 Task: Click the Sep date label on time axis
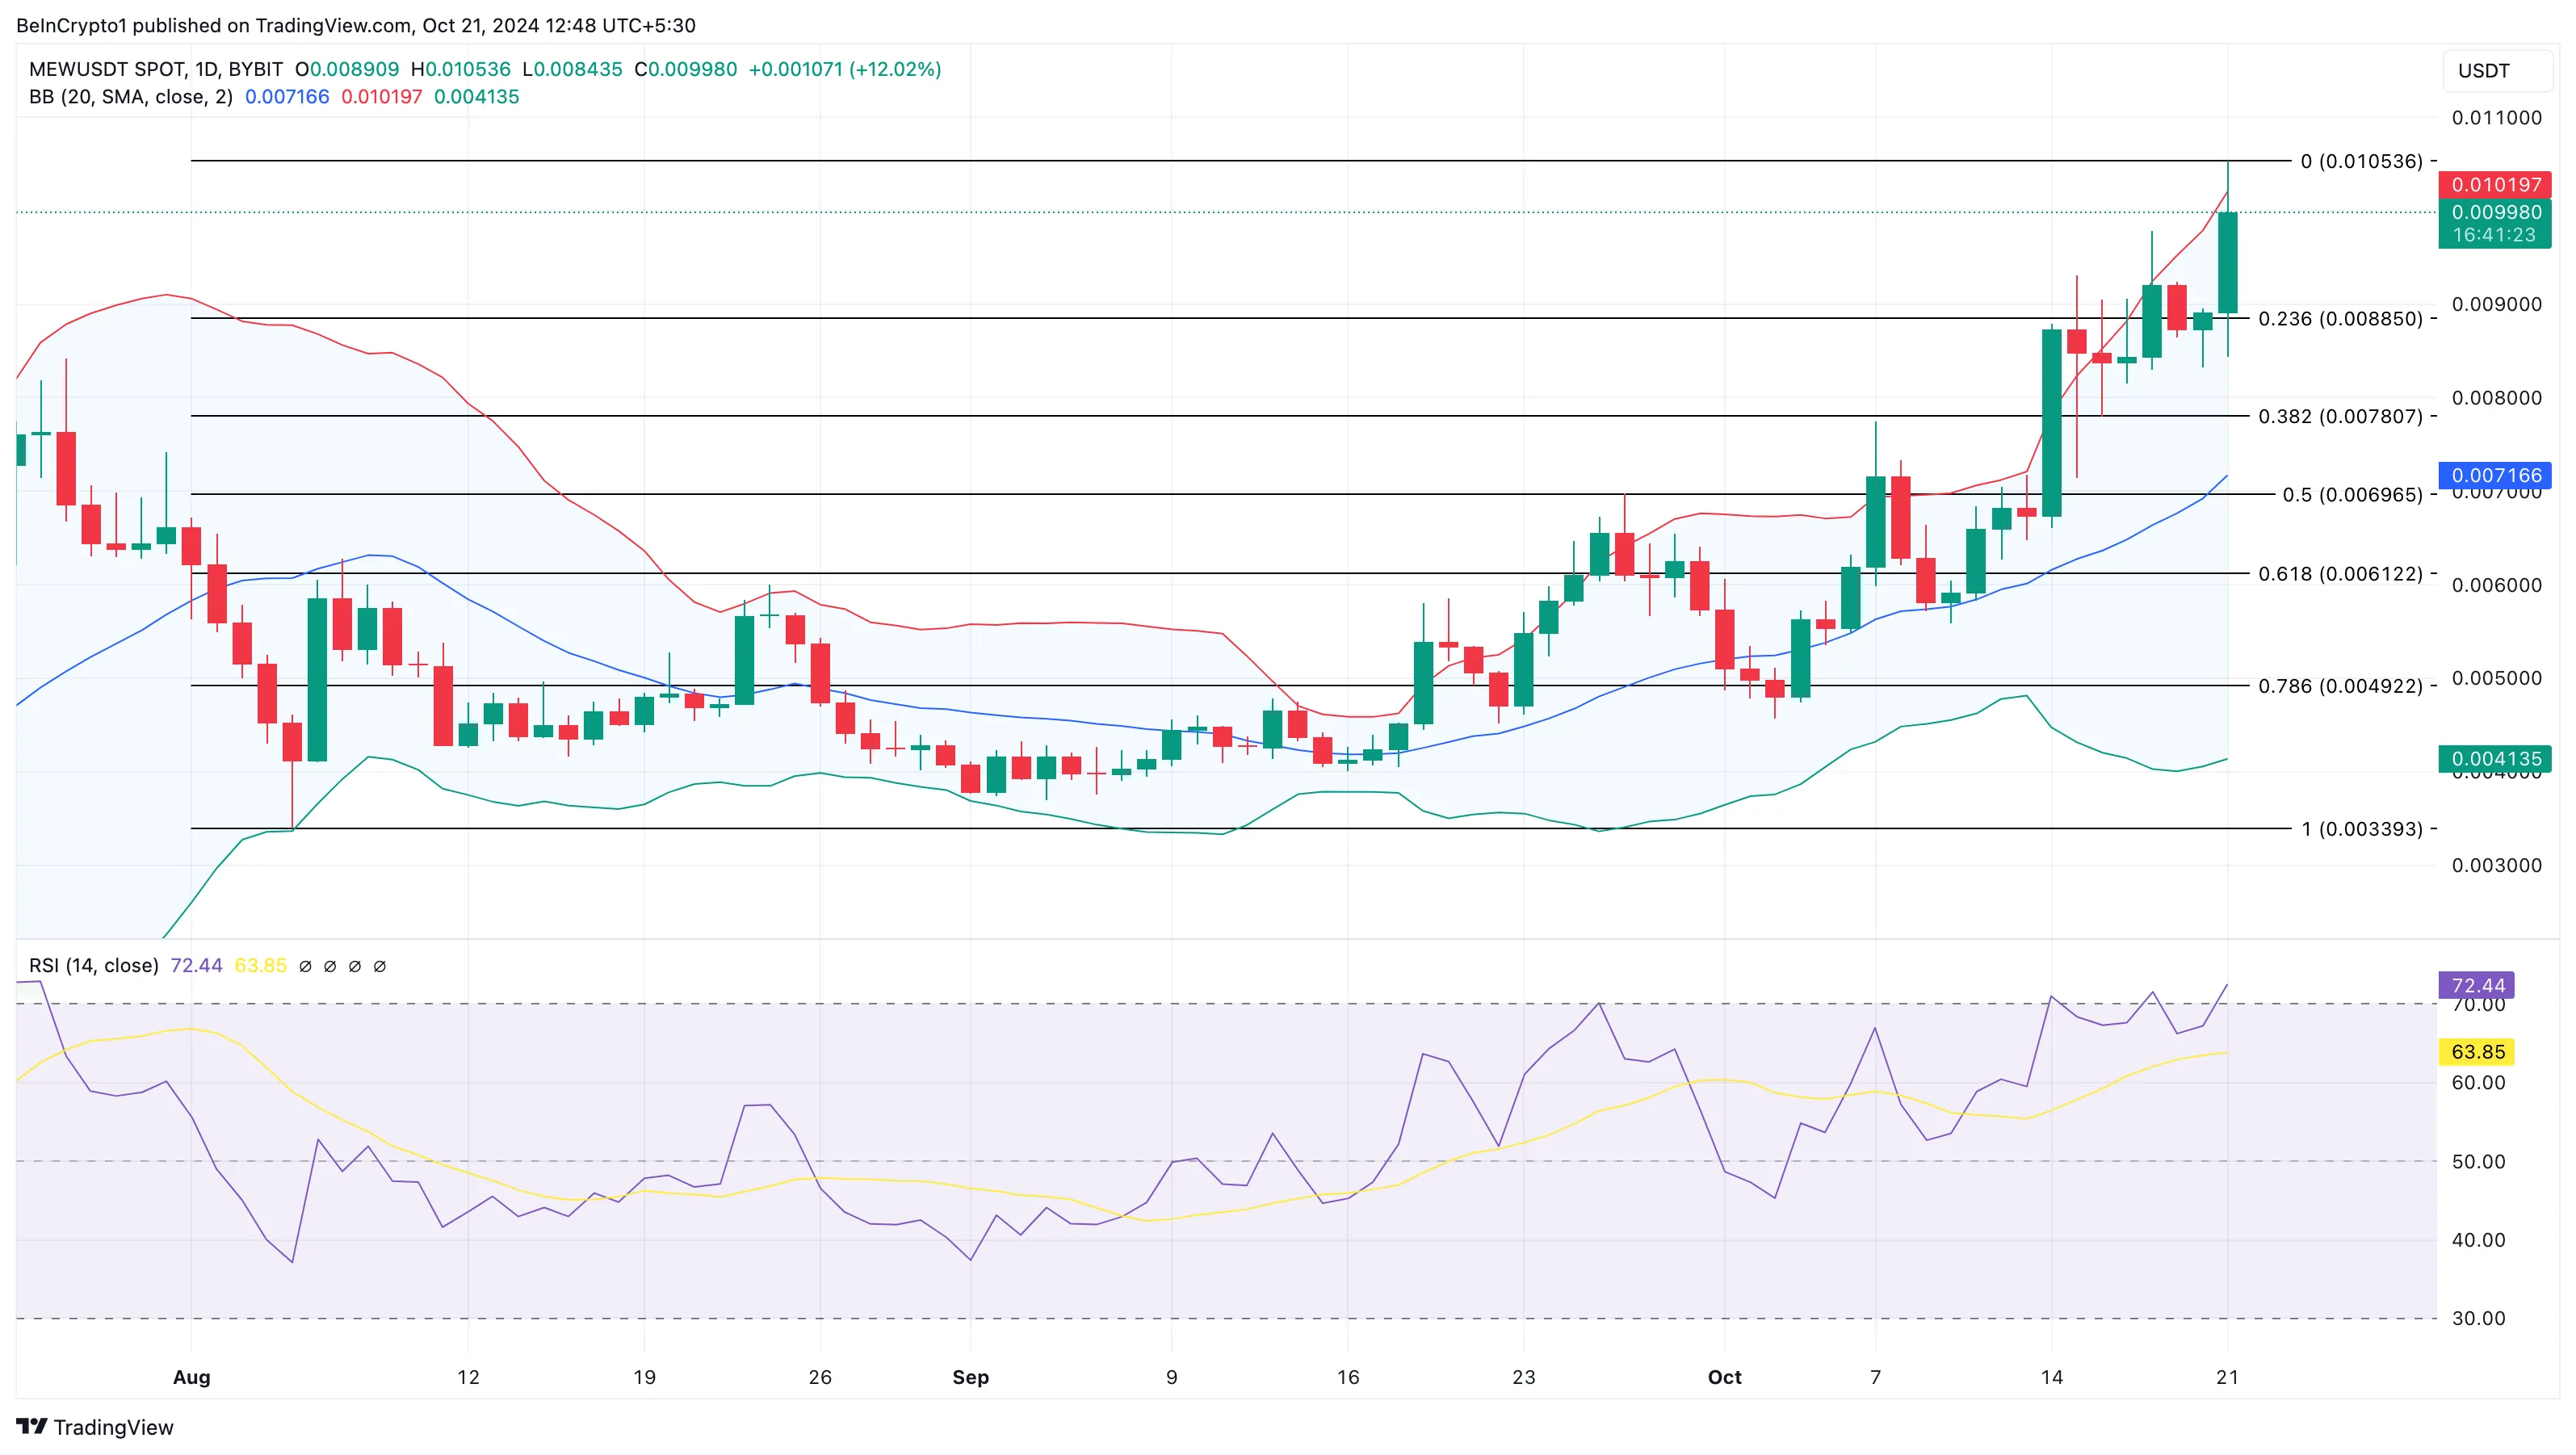coord(970,1377)
